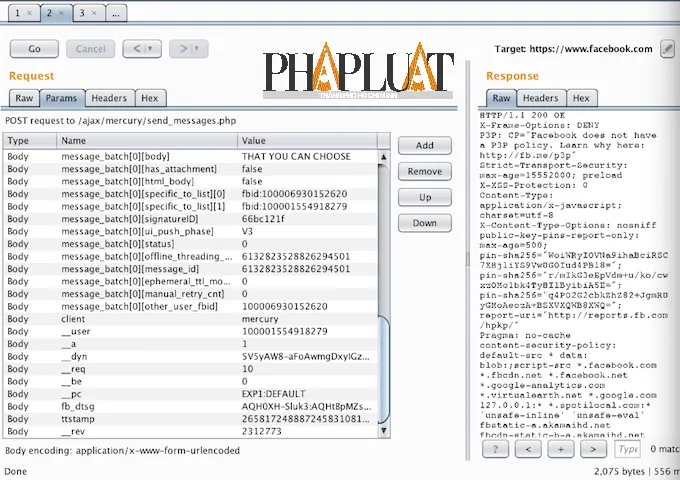Open the Request Headers tab
This screenshot has height=480, width=680.
point(108,98)
